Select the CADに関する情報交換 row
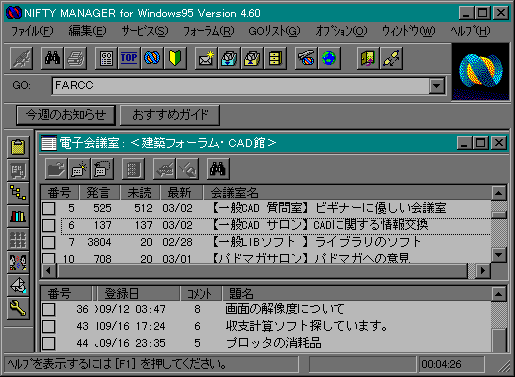 (266, 226)
